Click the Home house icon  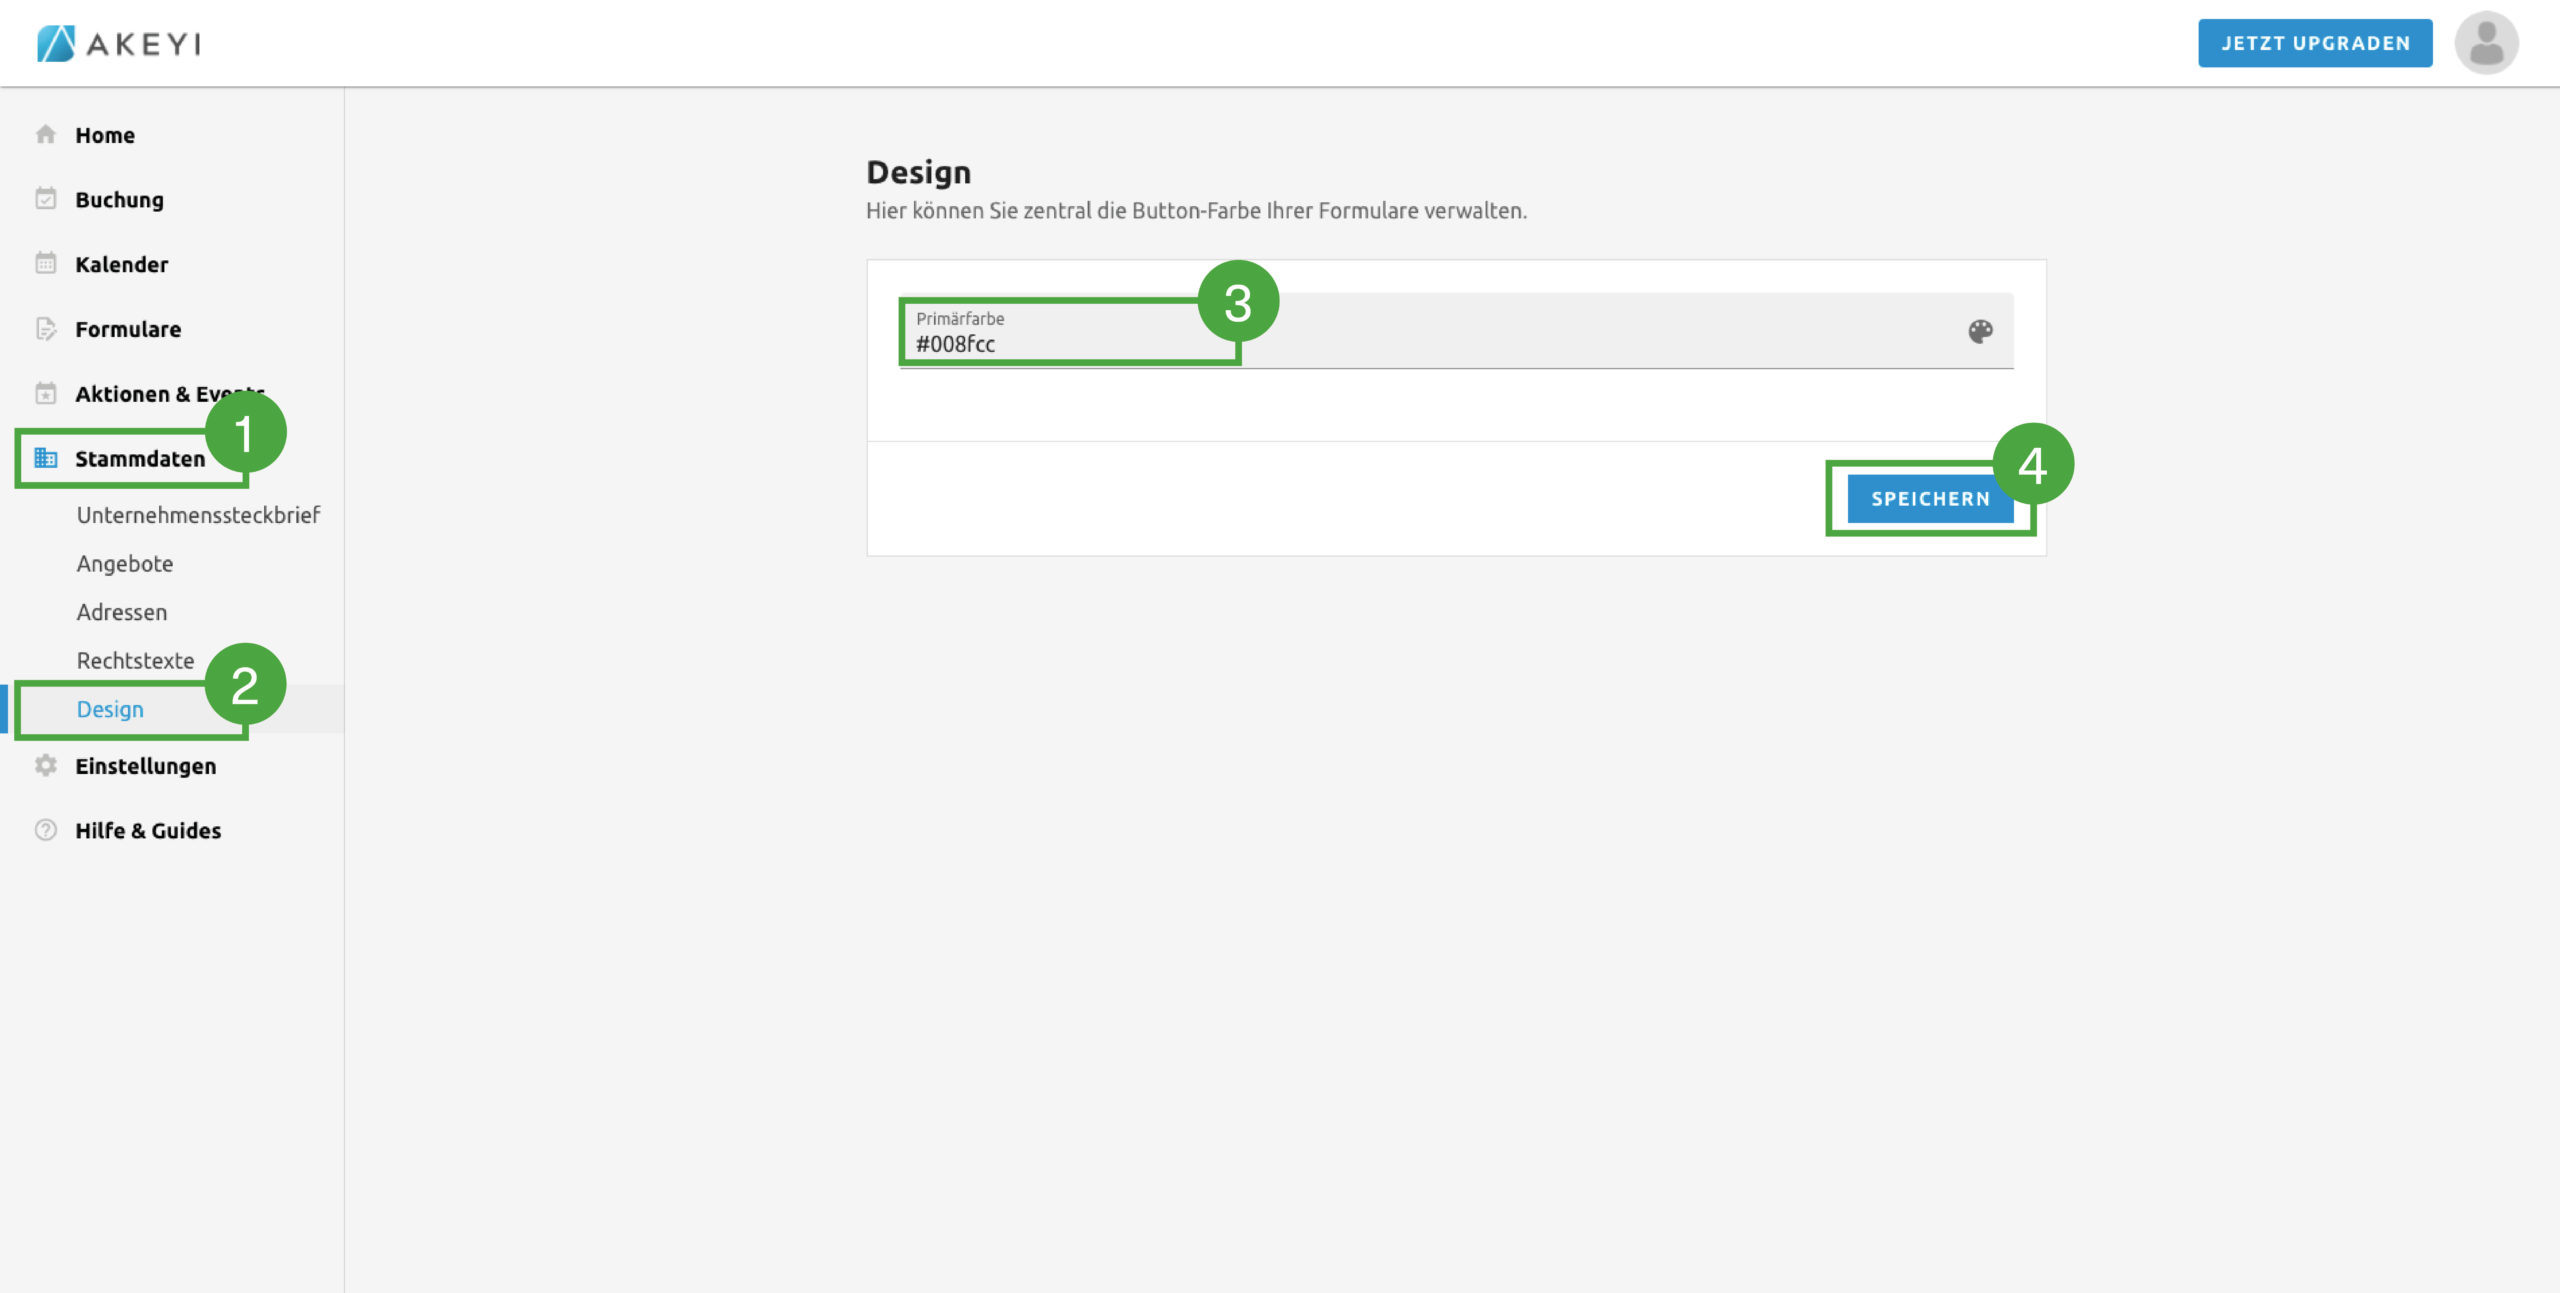46,134
